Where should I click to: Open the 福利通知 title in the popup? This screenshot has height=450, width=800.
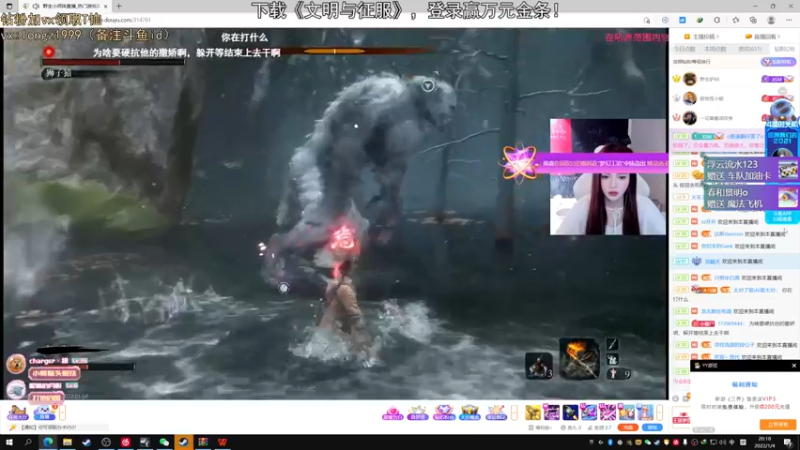coord(744,384)
